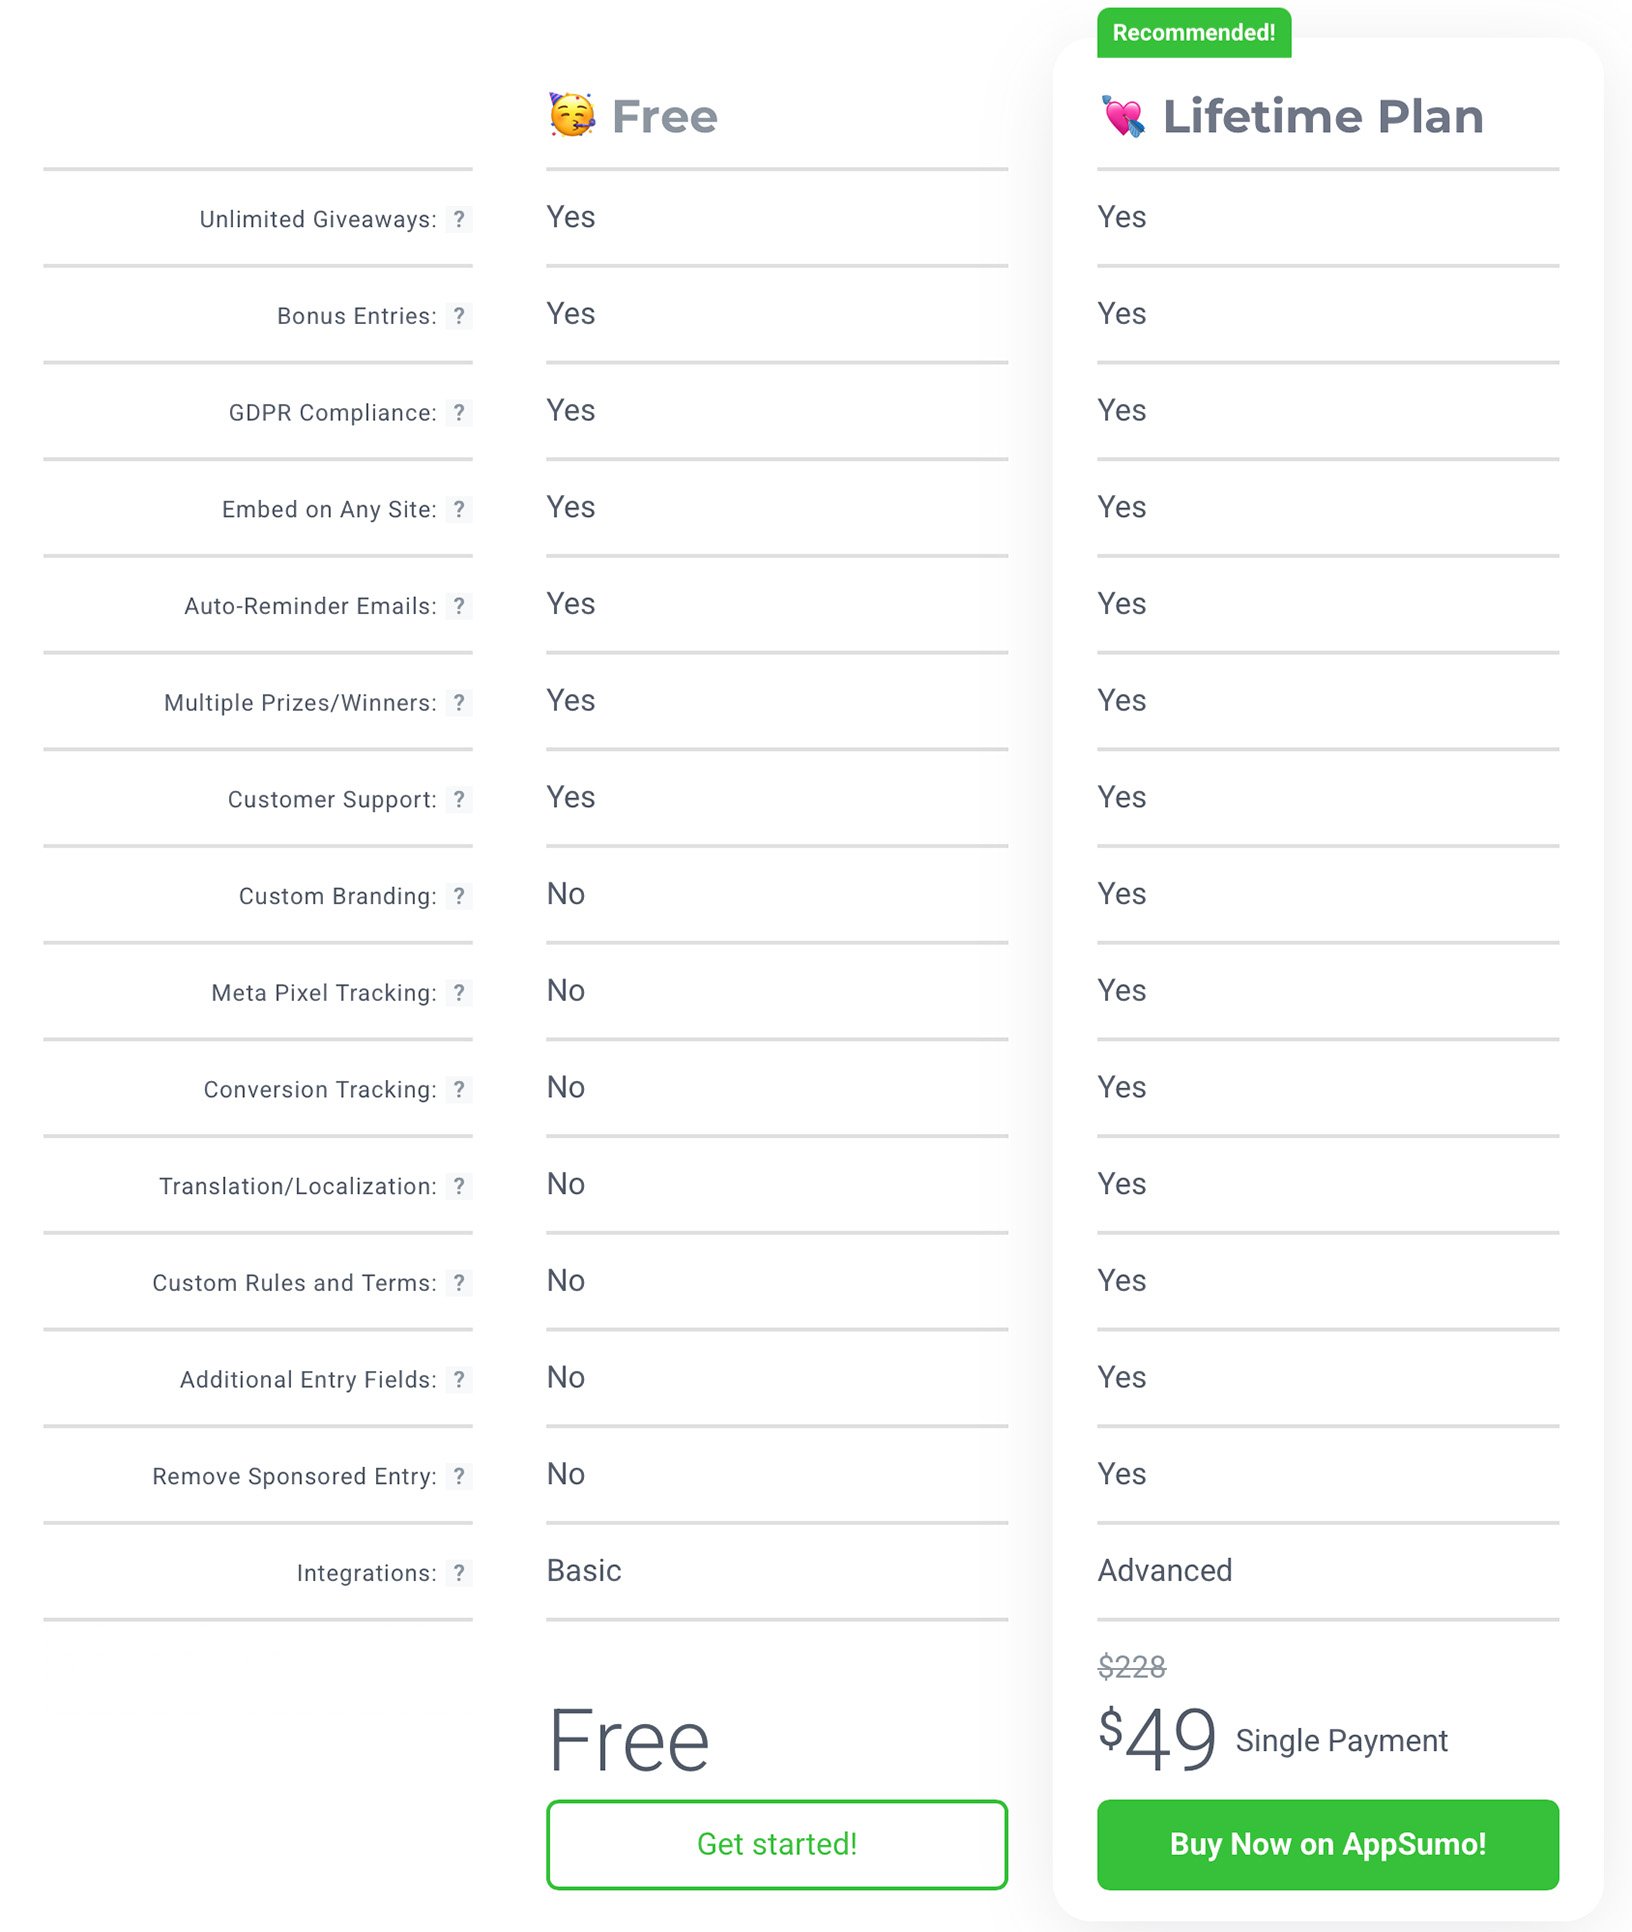Screen dimensions: 1632x1932
Task: Click Buy Now on AppSumo
Action: pos(1327,1844)
